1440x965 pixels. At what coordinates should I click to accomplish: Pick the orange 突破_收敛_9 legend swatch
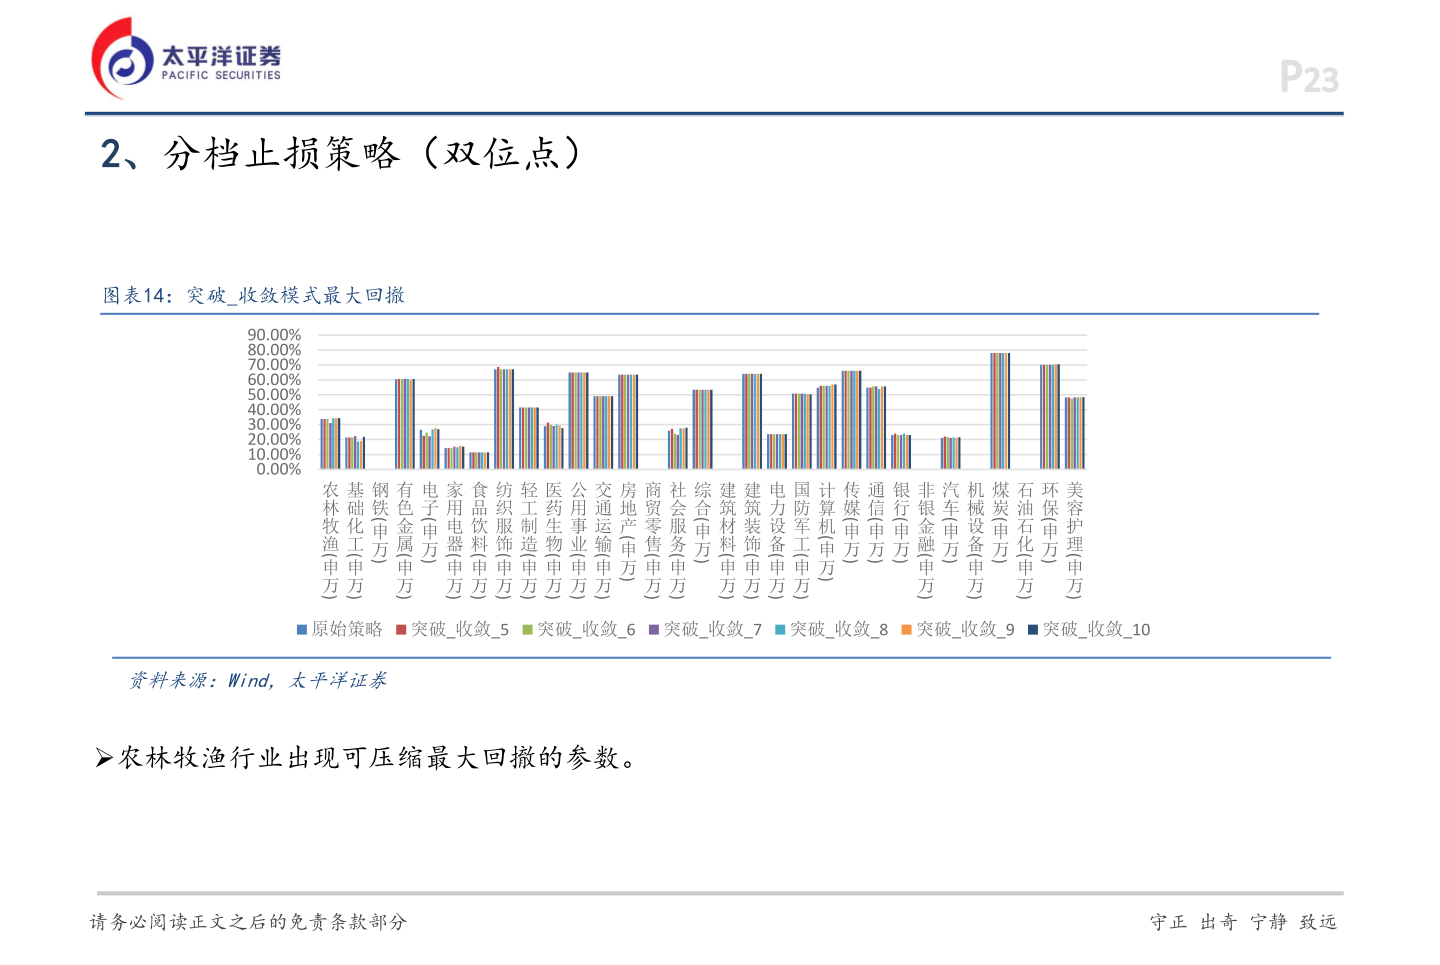(x=906, y=630)
